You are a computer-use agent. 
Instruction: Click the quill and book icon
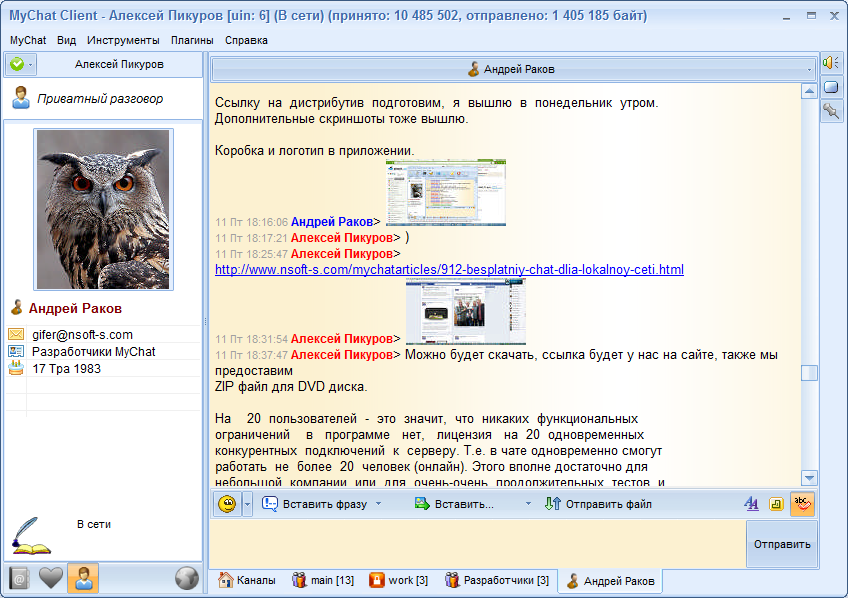[x=30, y=536]
